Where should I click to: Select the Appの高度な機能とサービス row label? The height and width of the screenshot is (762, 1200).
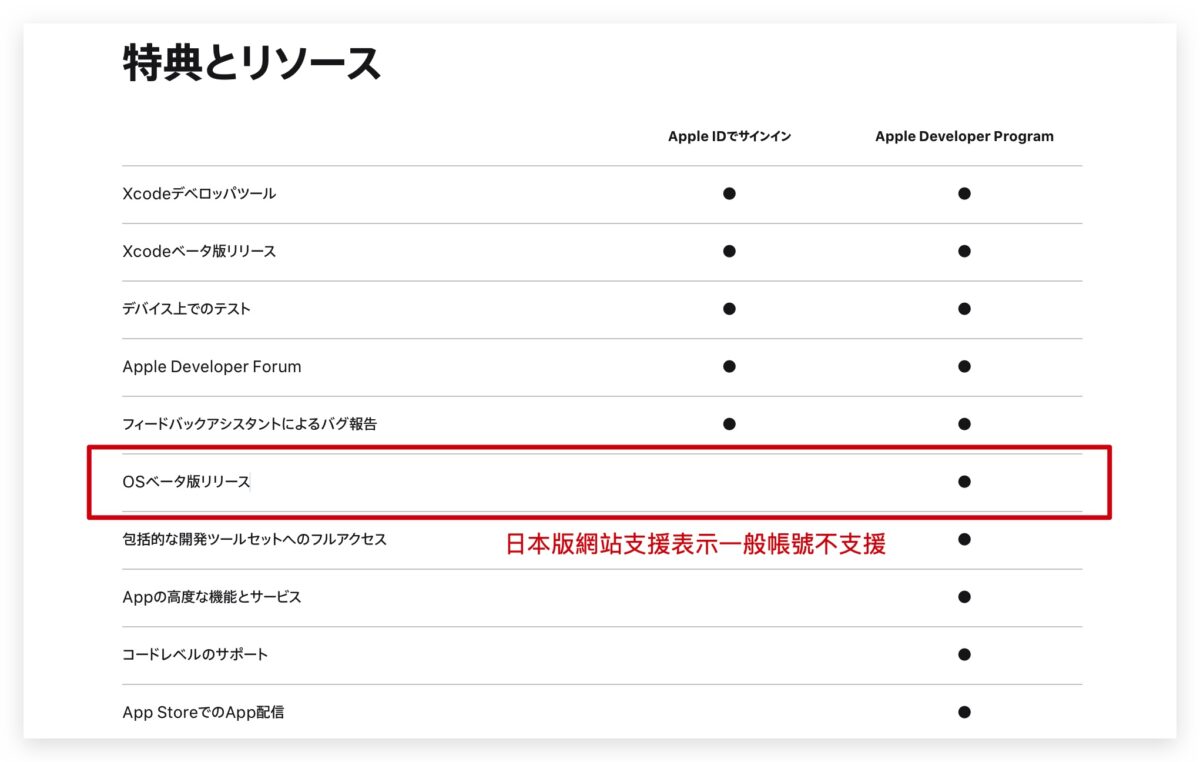coord(212,597)
